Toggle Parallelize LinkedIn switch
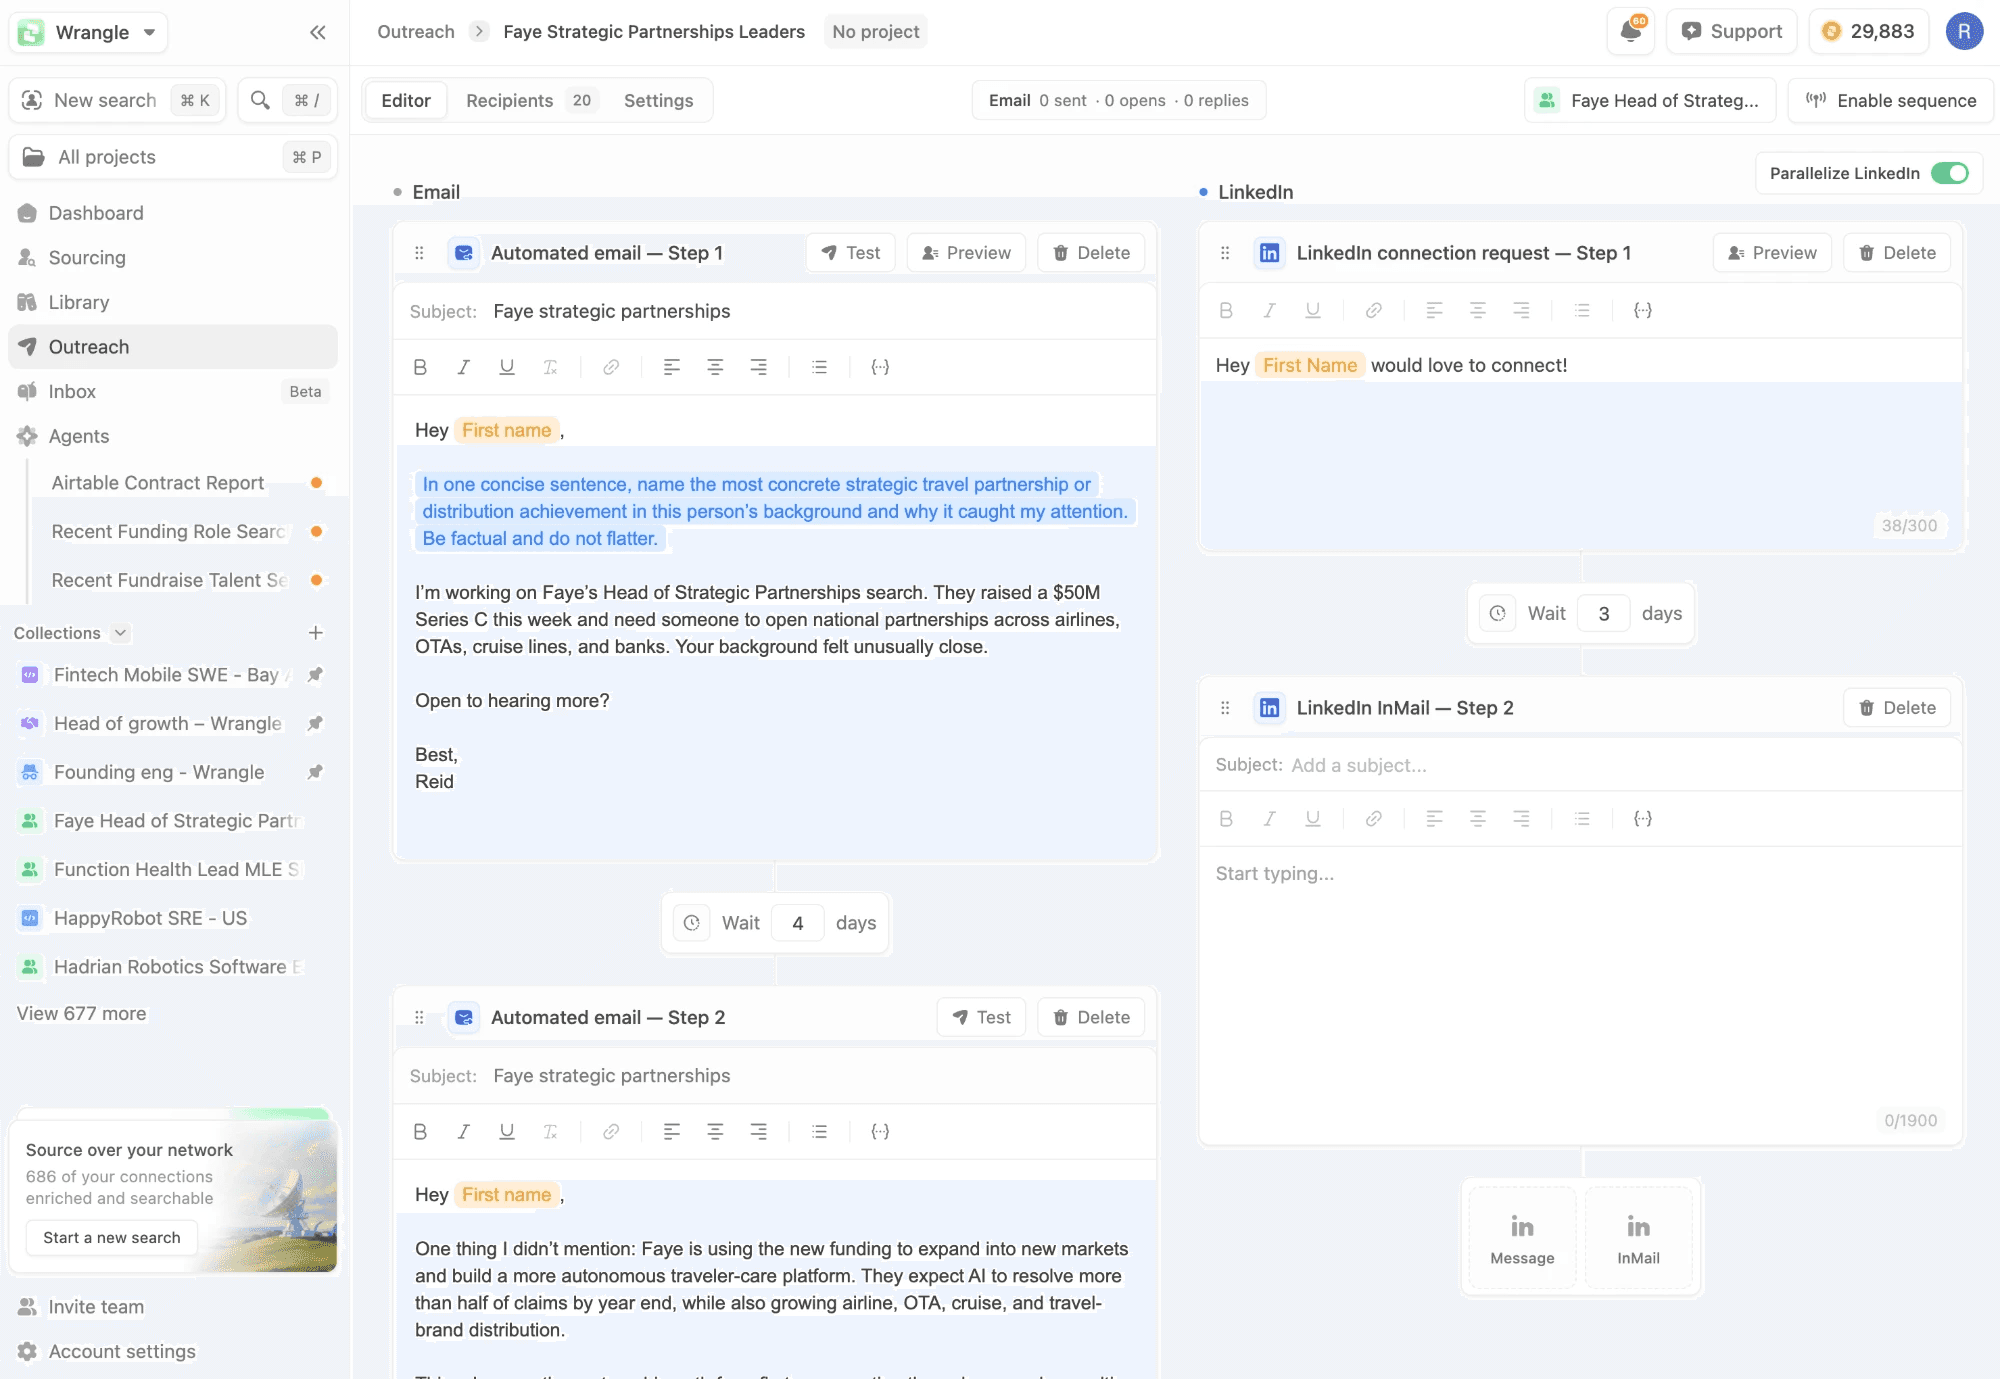2000x1379 pixels. [x=1949, y=173]
